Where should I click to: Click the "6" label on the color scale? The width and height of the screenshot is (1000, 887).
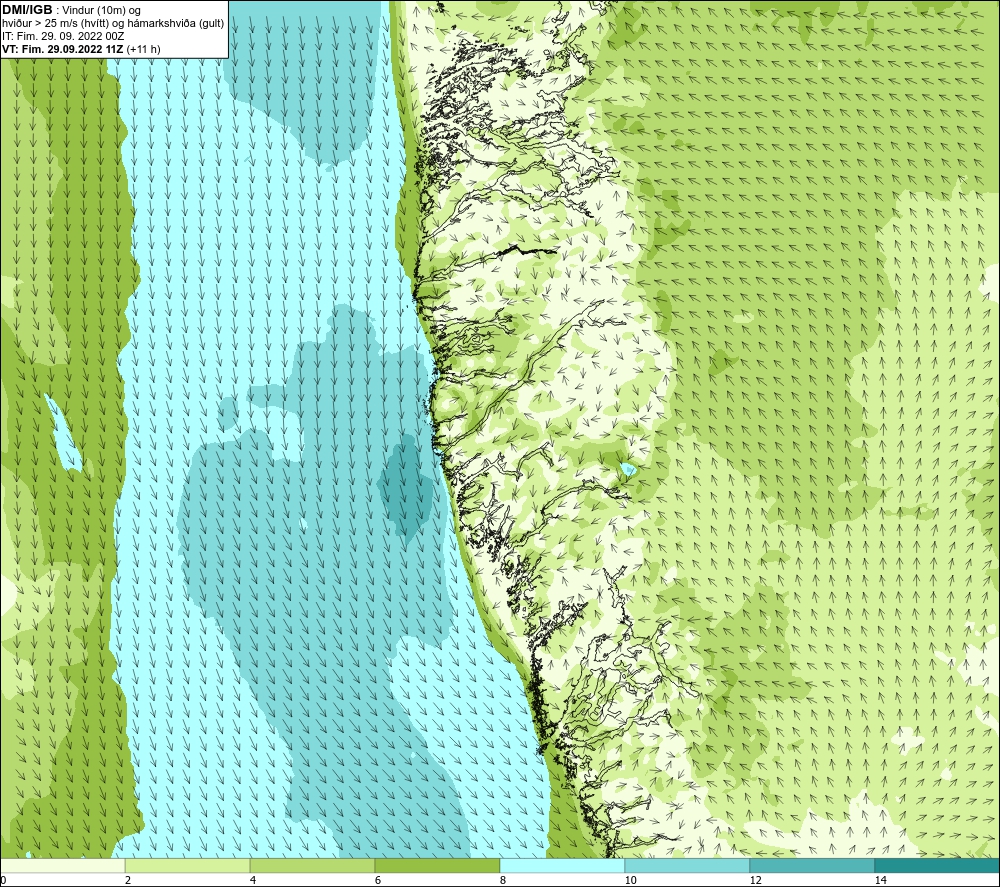(378, 880)
